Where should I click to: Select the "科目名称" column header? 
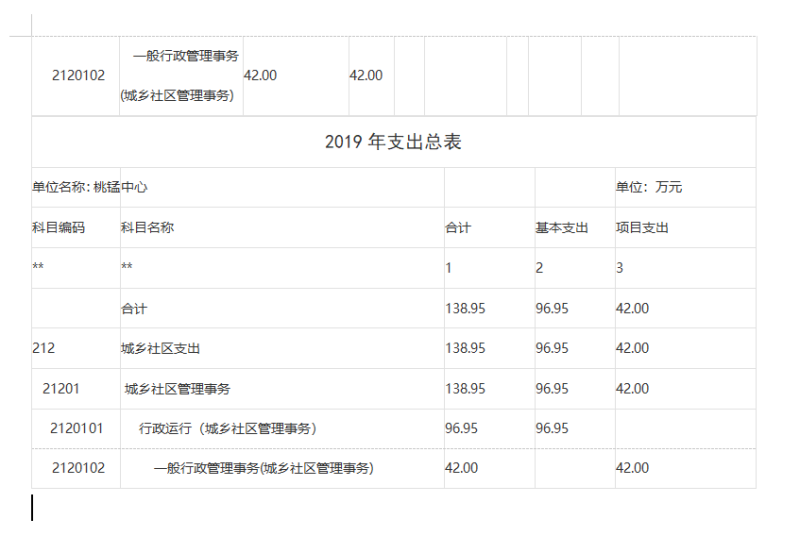(147, 228)
